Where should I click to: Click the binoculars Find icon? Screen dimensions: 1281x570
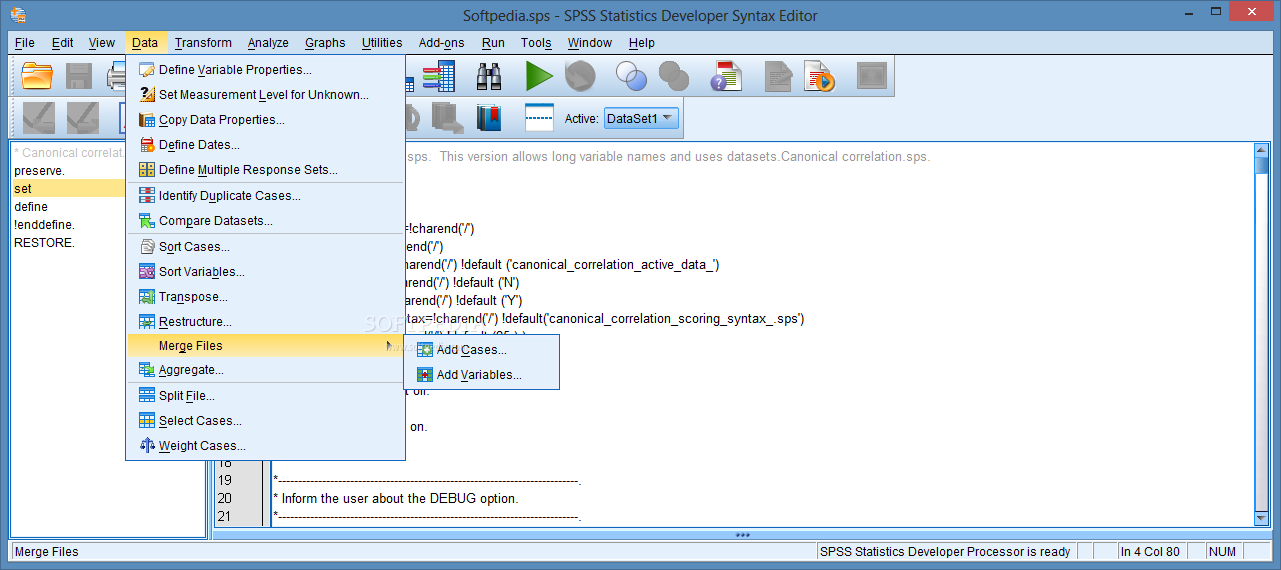(489, 76)
